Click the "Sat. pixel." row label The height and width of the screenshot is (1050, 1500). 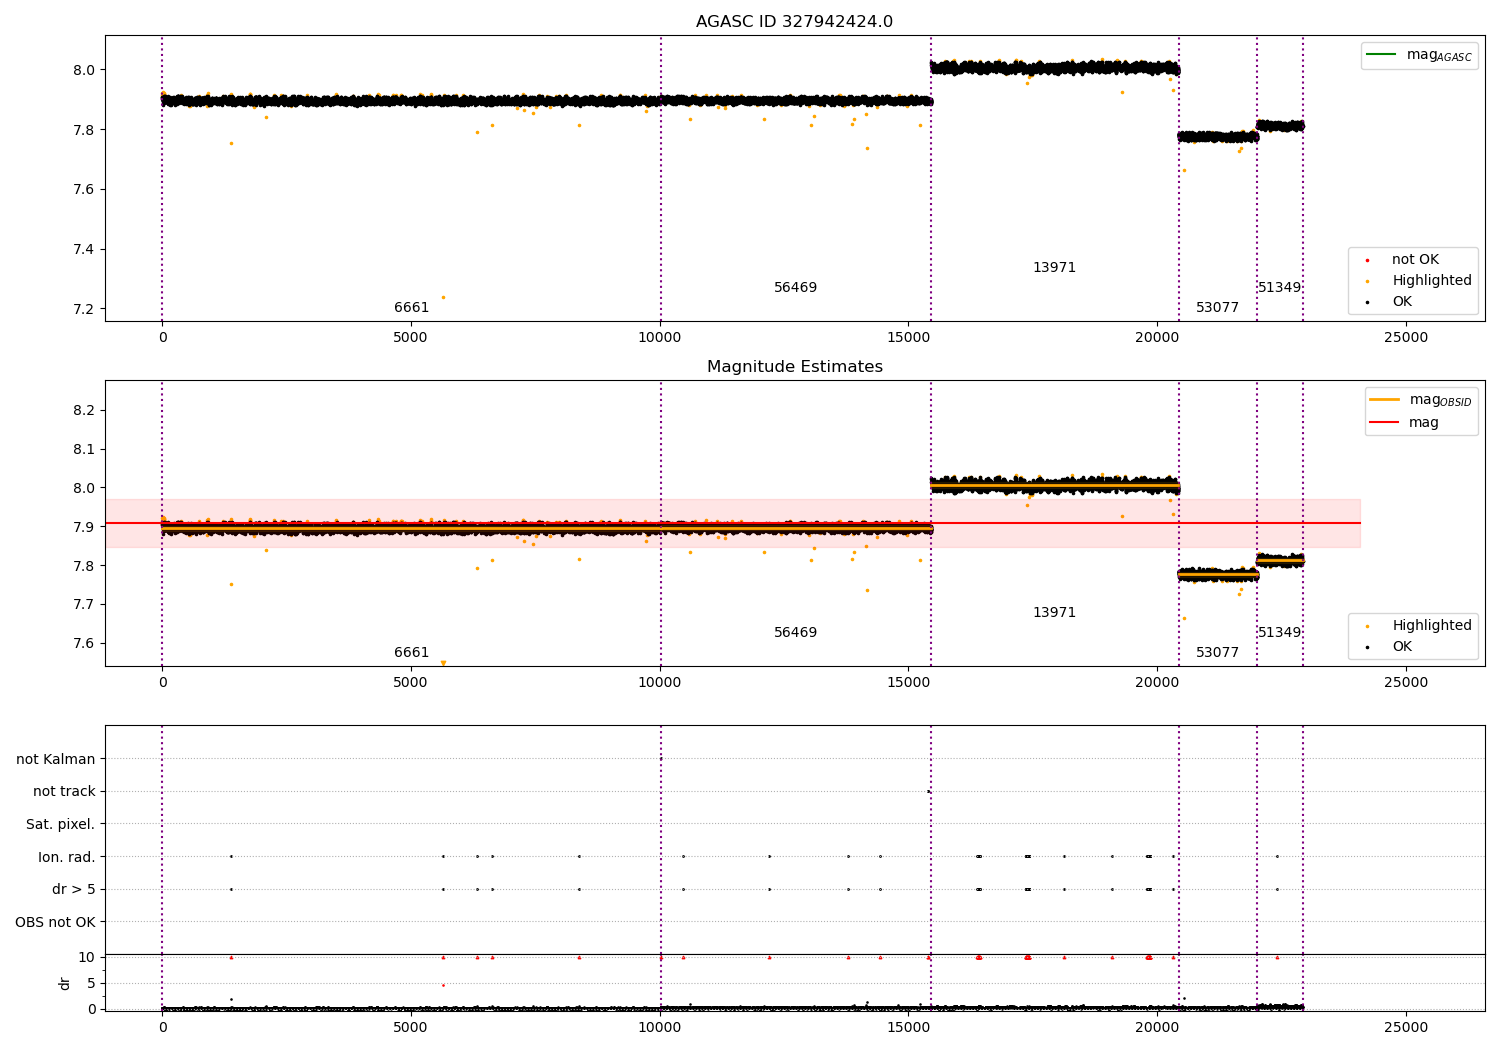coord(61,824)
